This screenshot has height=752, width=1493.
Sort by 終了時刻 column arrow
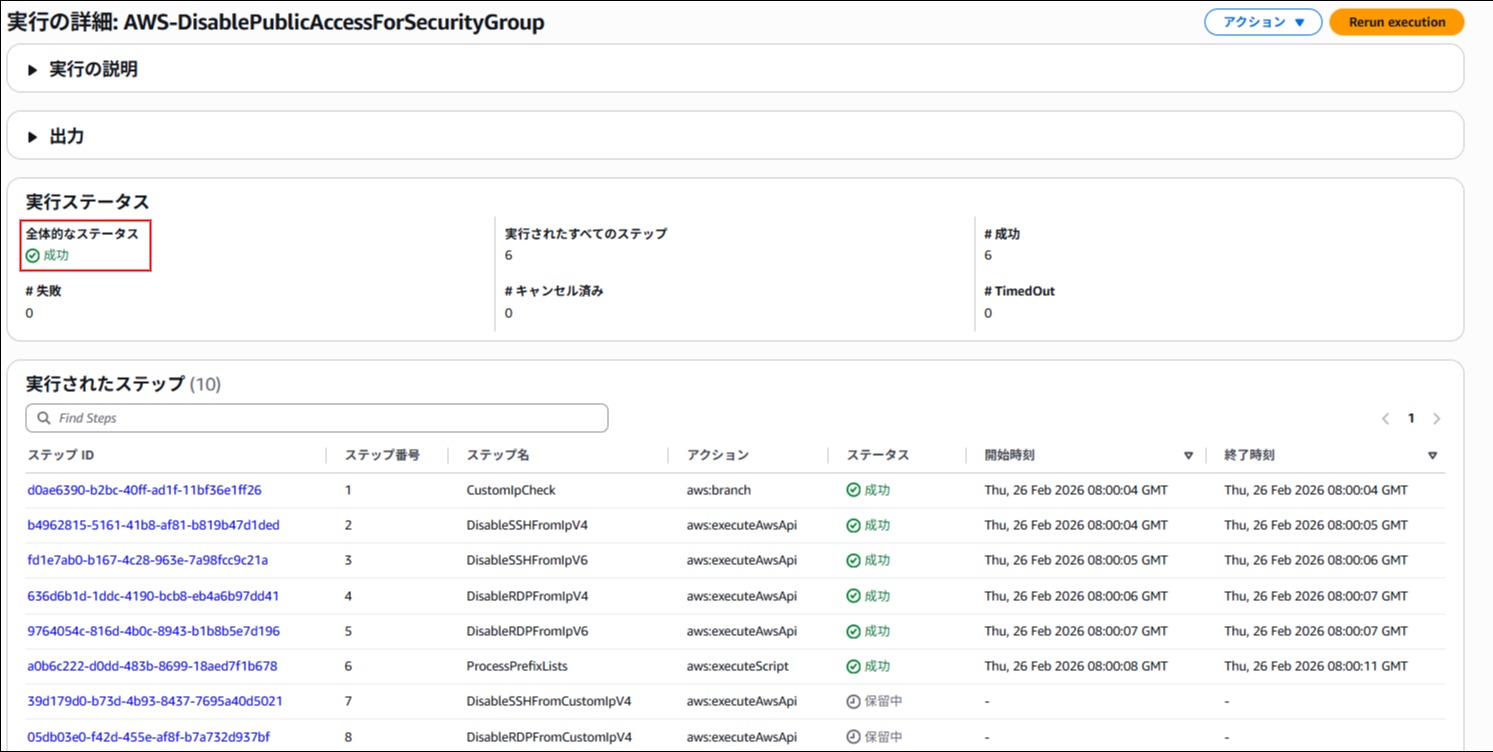point(1432,456)
